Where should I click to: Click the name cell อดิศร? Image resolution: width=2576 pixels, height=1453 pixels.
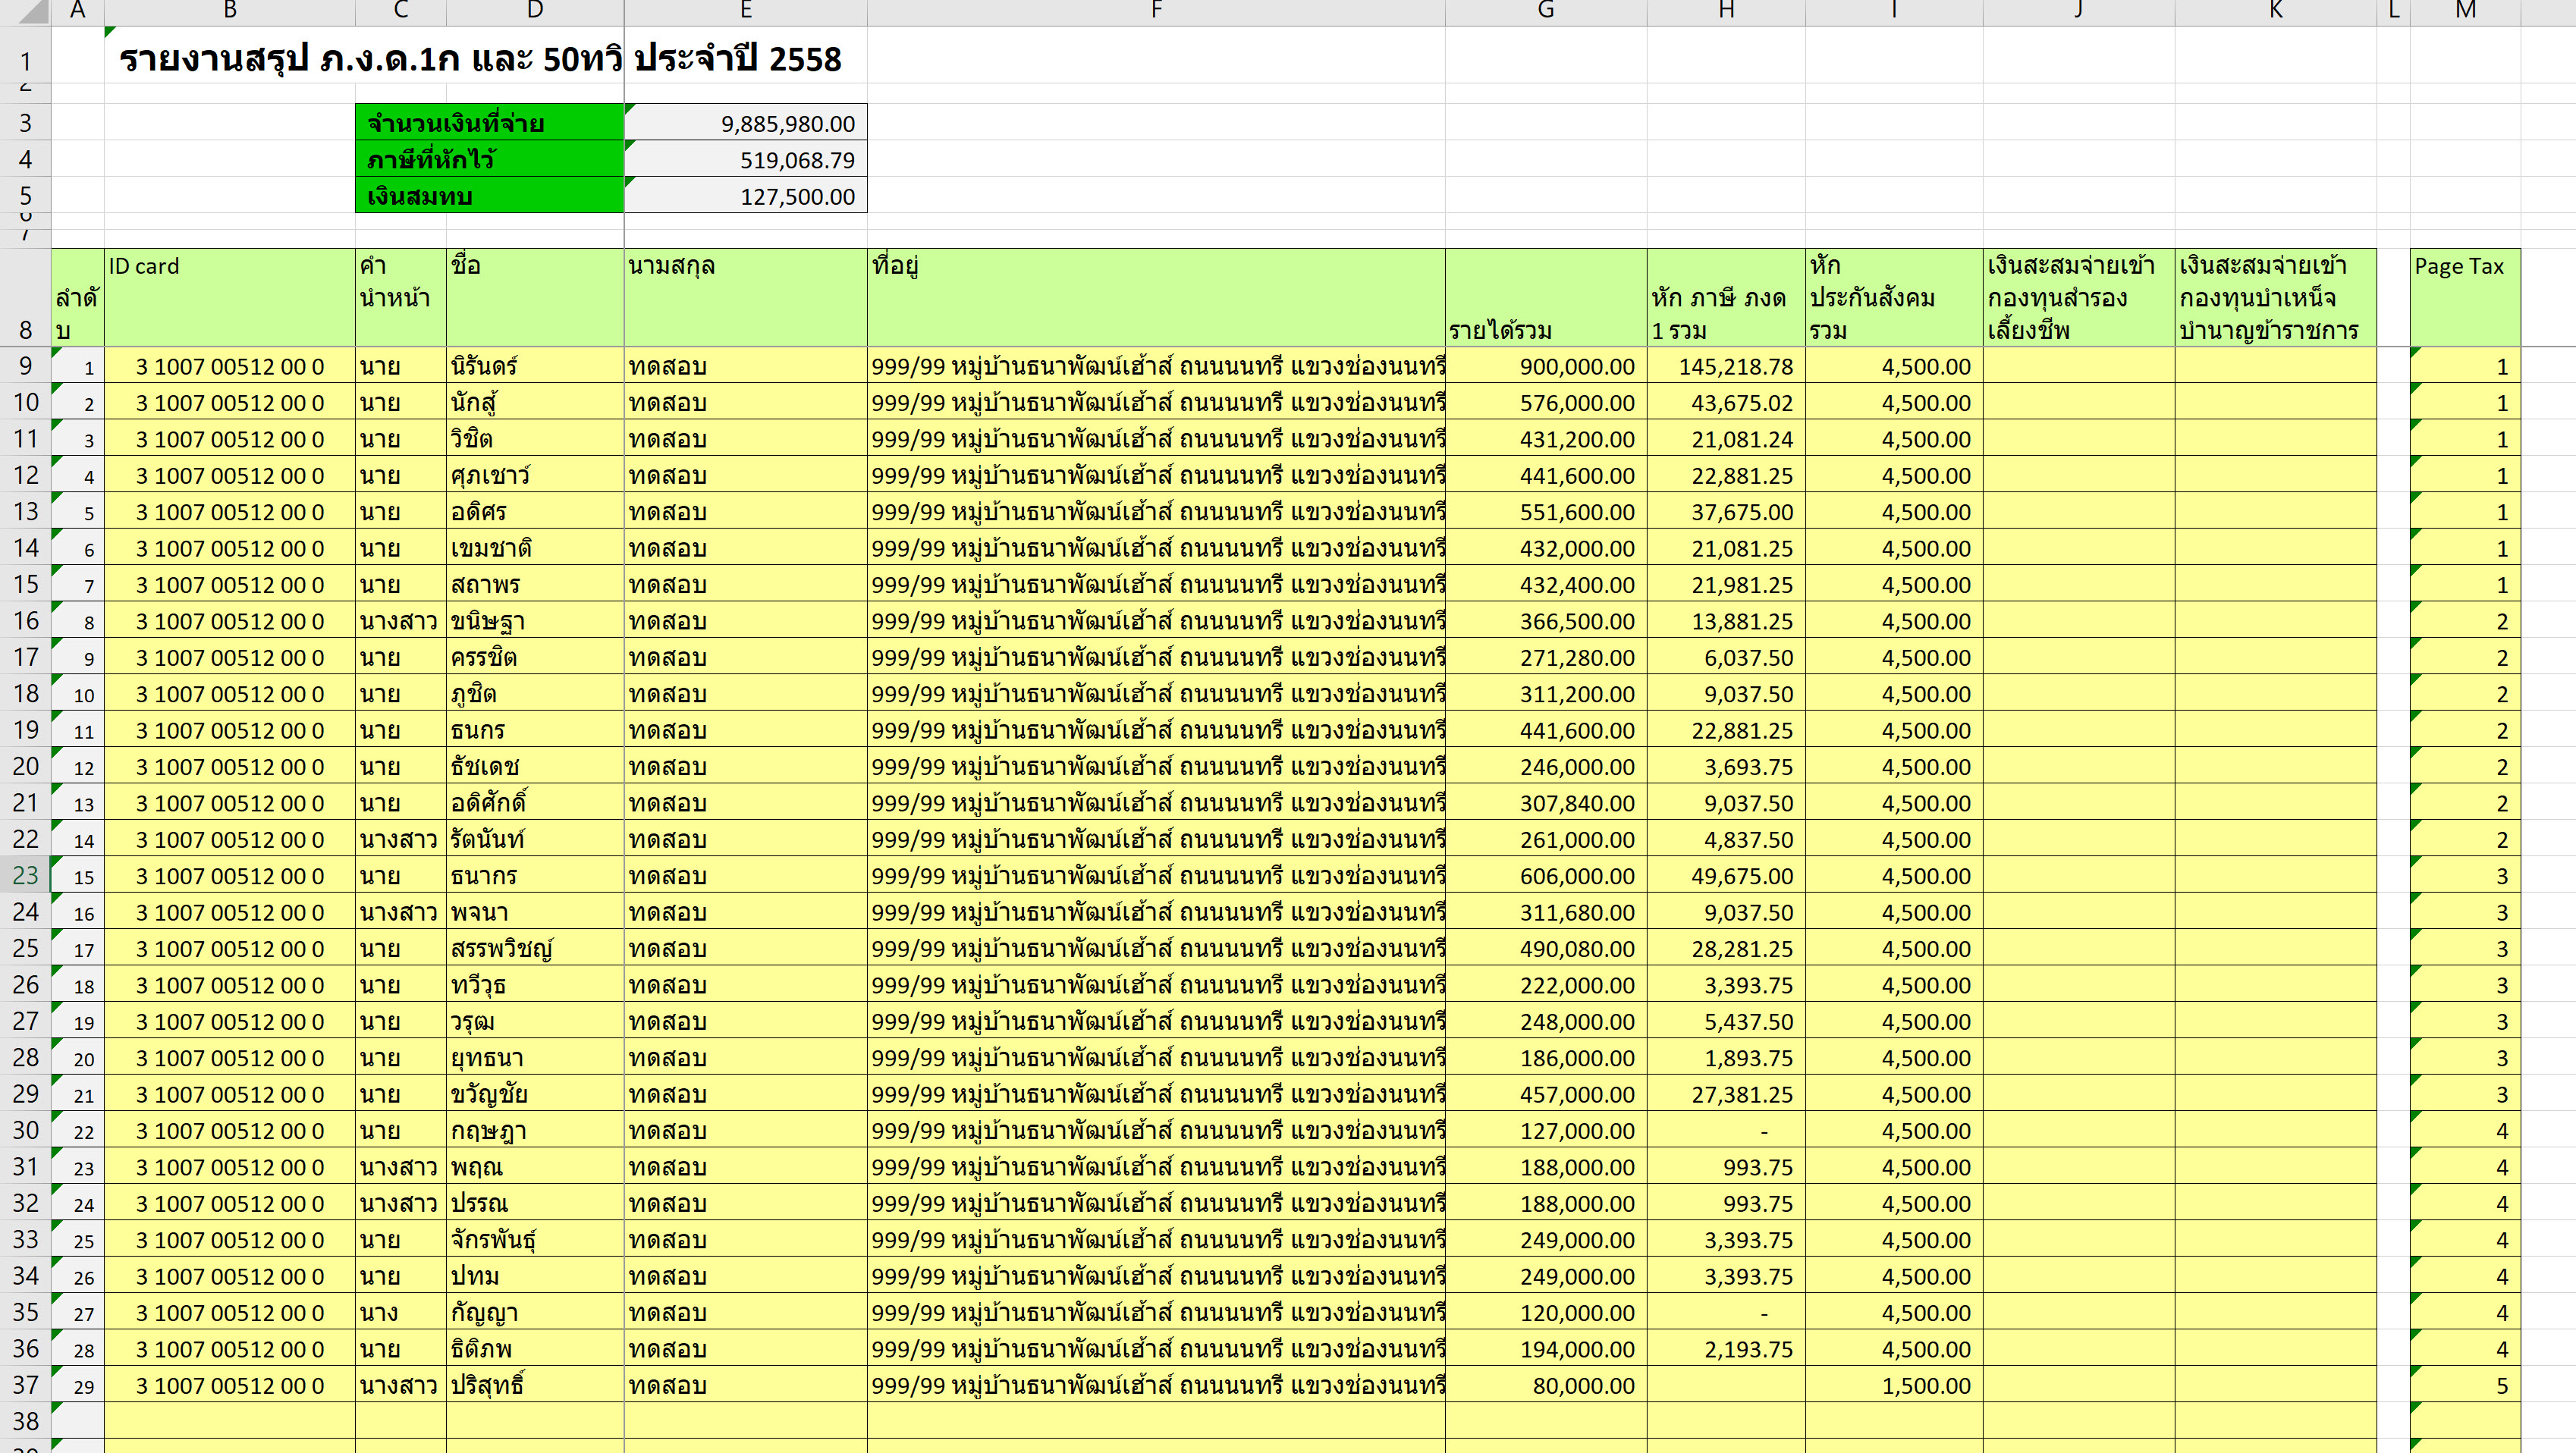pos(535,511)
